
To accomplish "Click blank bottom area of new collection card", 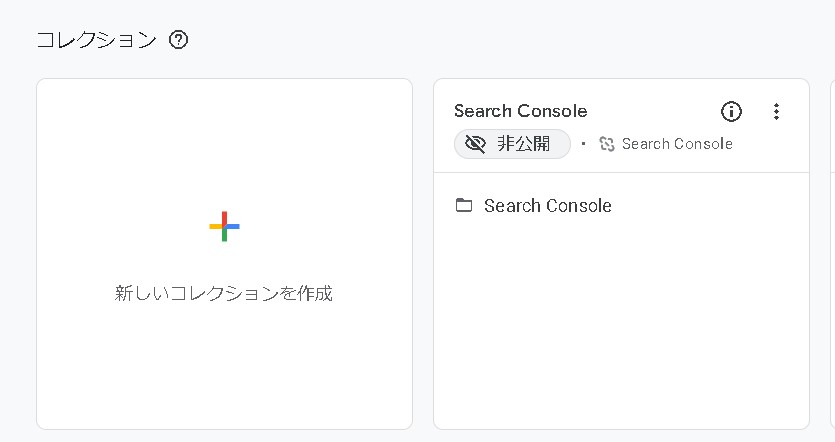I will 224,380.
